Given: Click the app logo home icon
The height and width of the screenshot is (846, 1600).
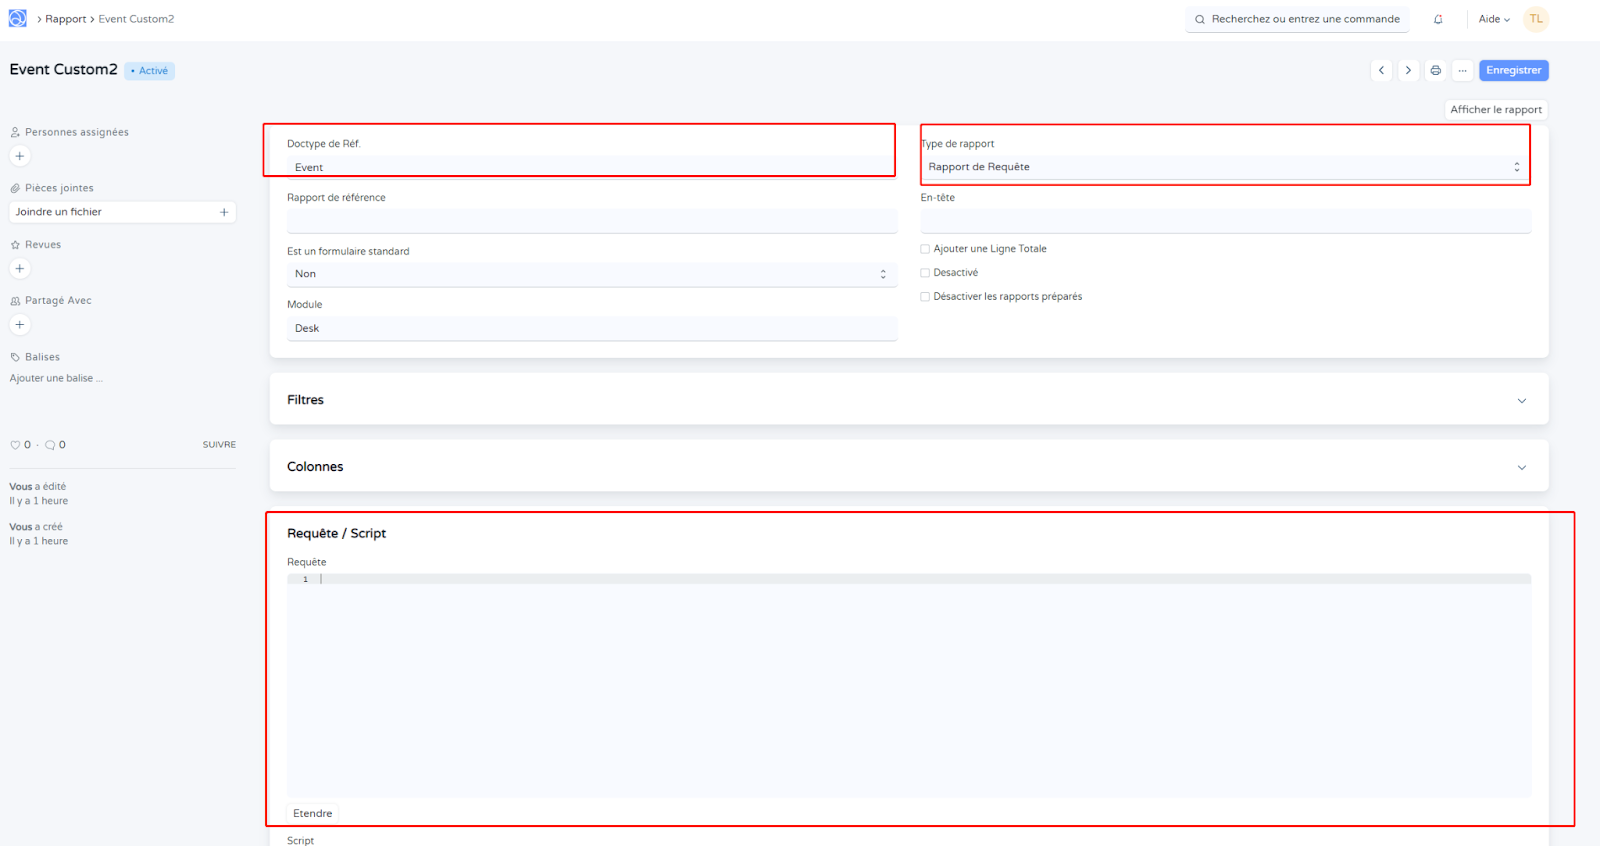Looking at the screenshot, I should tap(18, 19).
